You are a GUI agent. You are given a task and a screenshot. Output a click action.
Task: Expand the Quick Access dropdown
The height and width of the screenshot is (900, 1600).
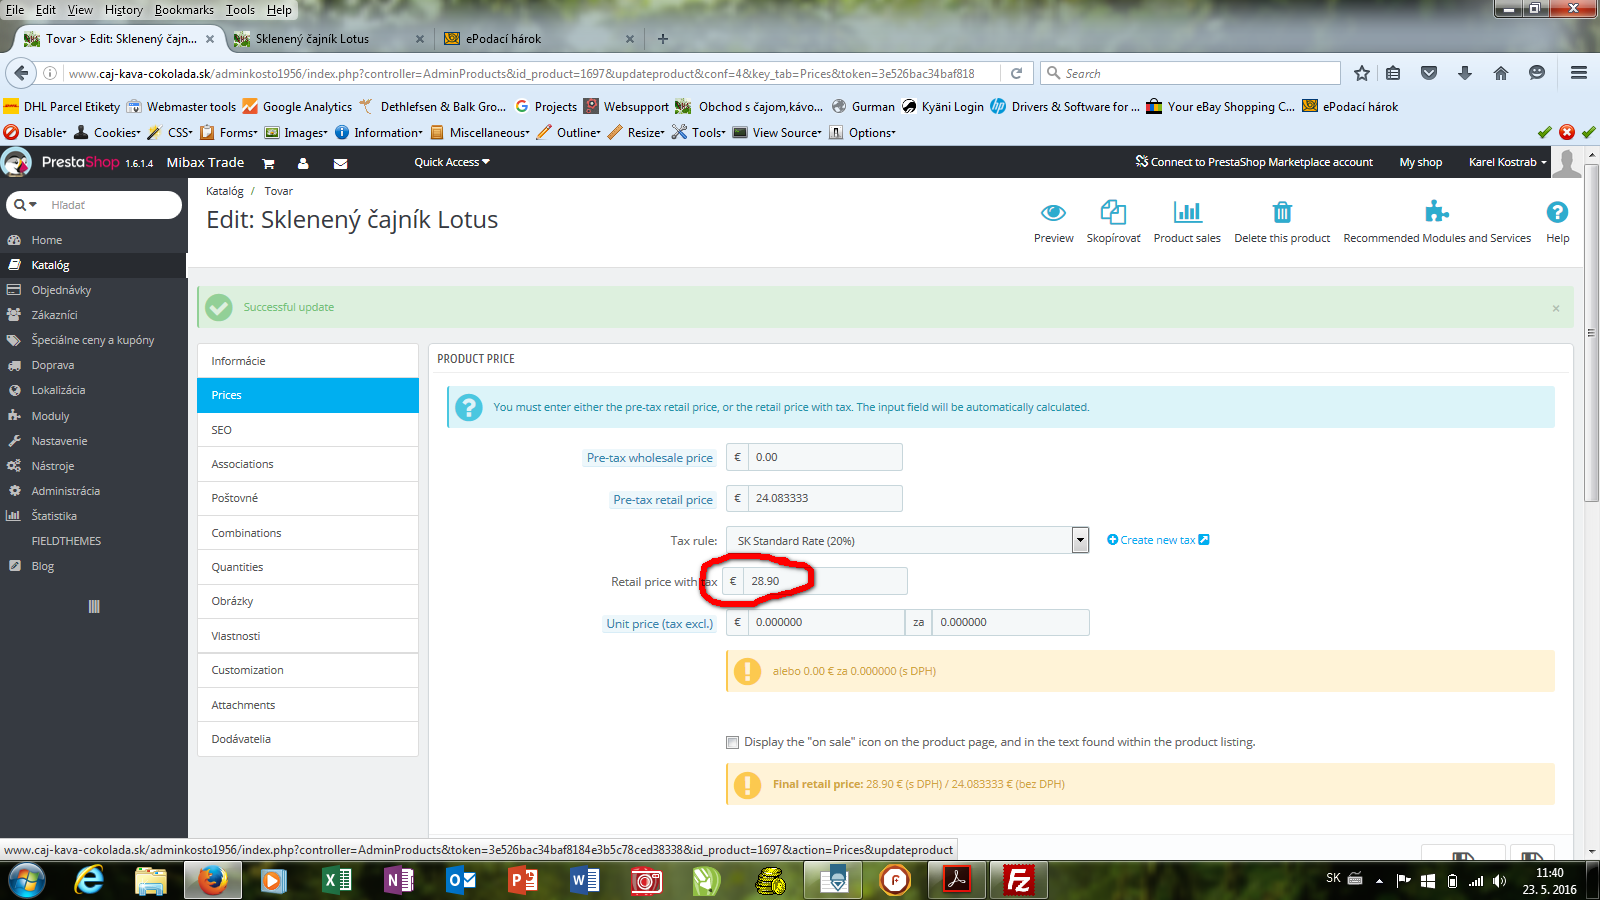coord(452,162)
